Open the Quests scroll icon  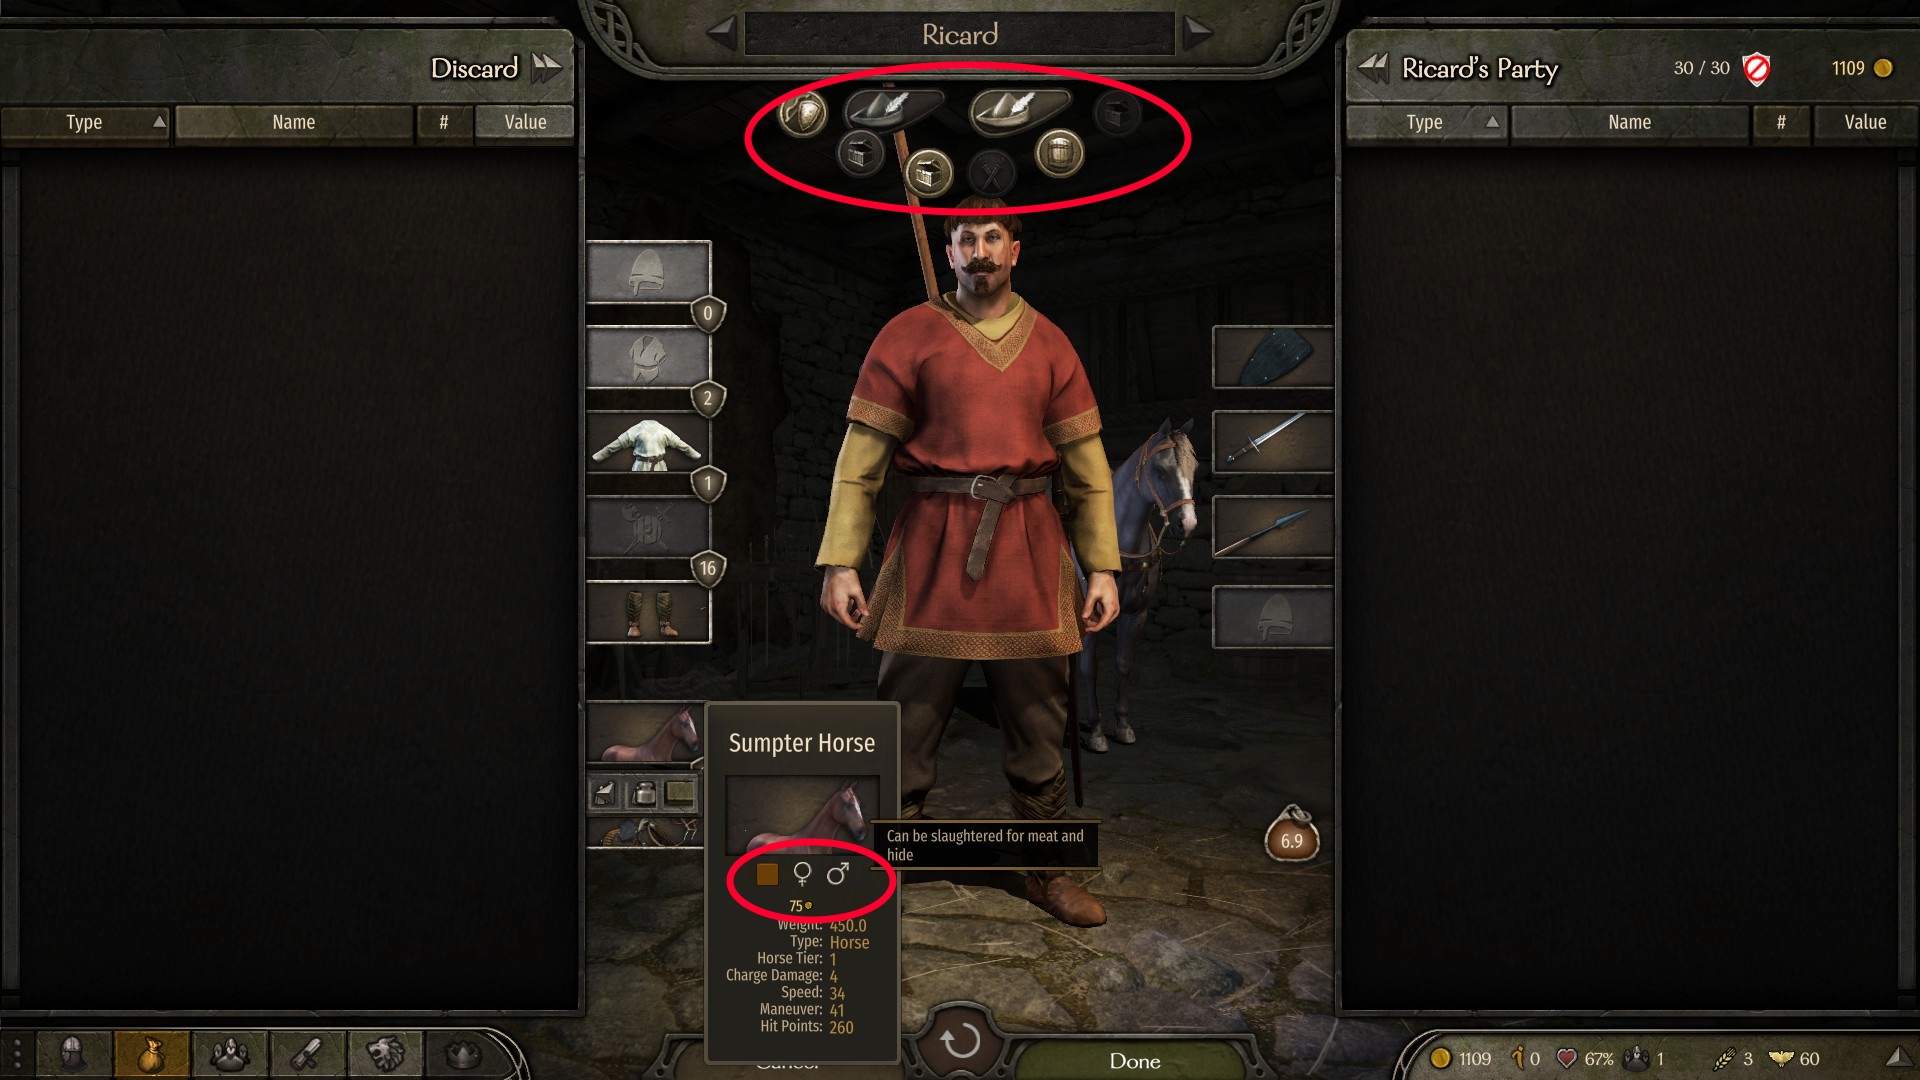click(307, 1054)
